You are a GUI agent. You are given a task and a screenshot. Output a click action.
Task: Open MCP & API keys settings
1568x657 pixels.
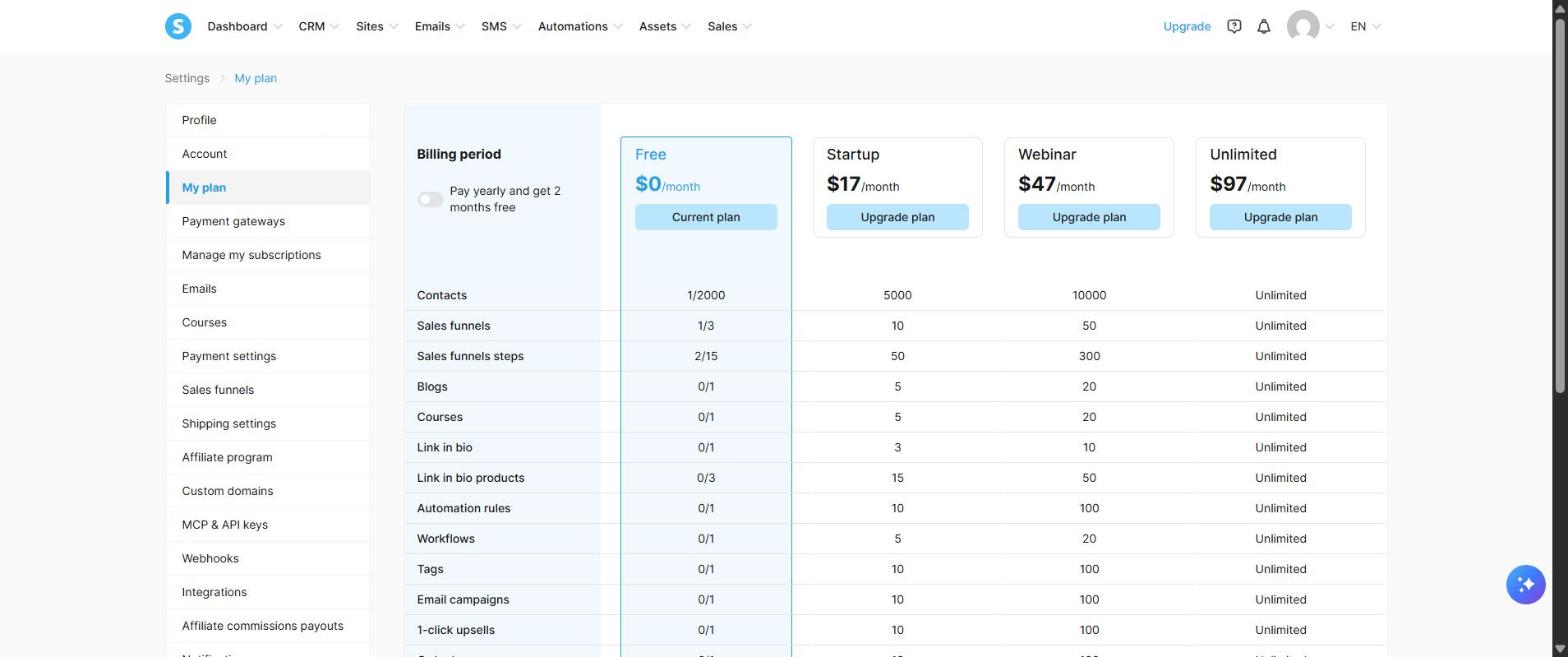[268, 525]
